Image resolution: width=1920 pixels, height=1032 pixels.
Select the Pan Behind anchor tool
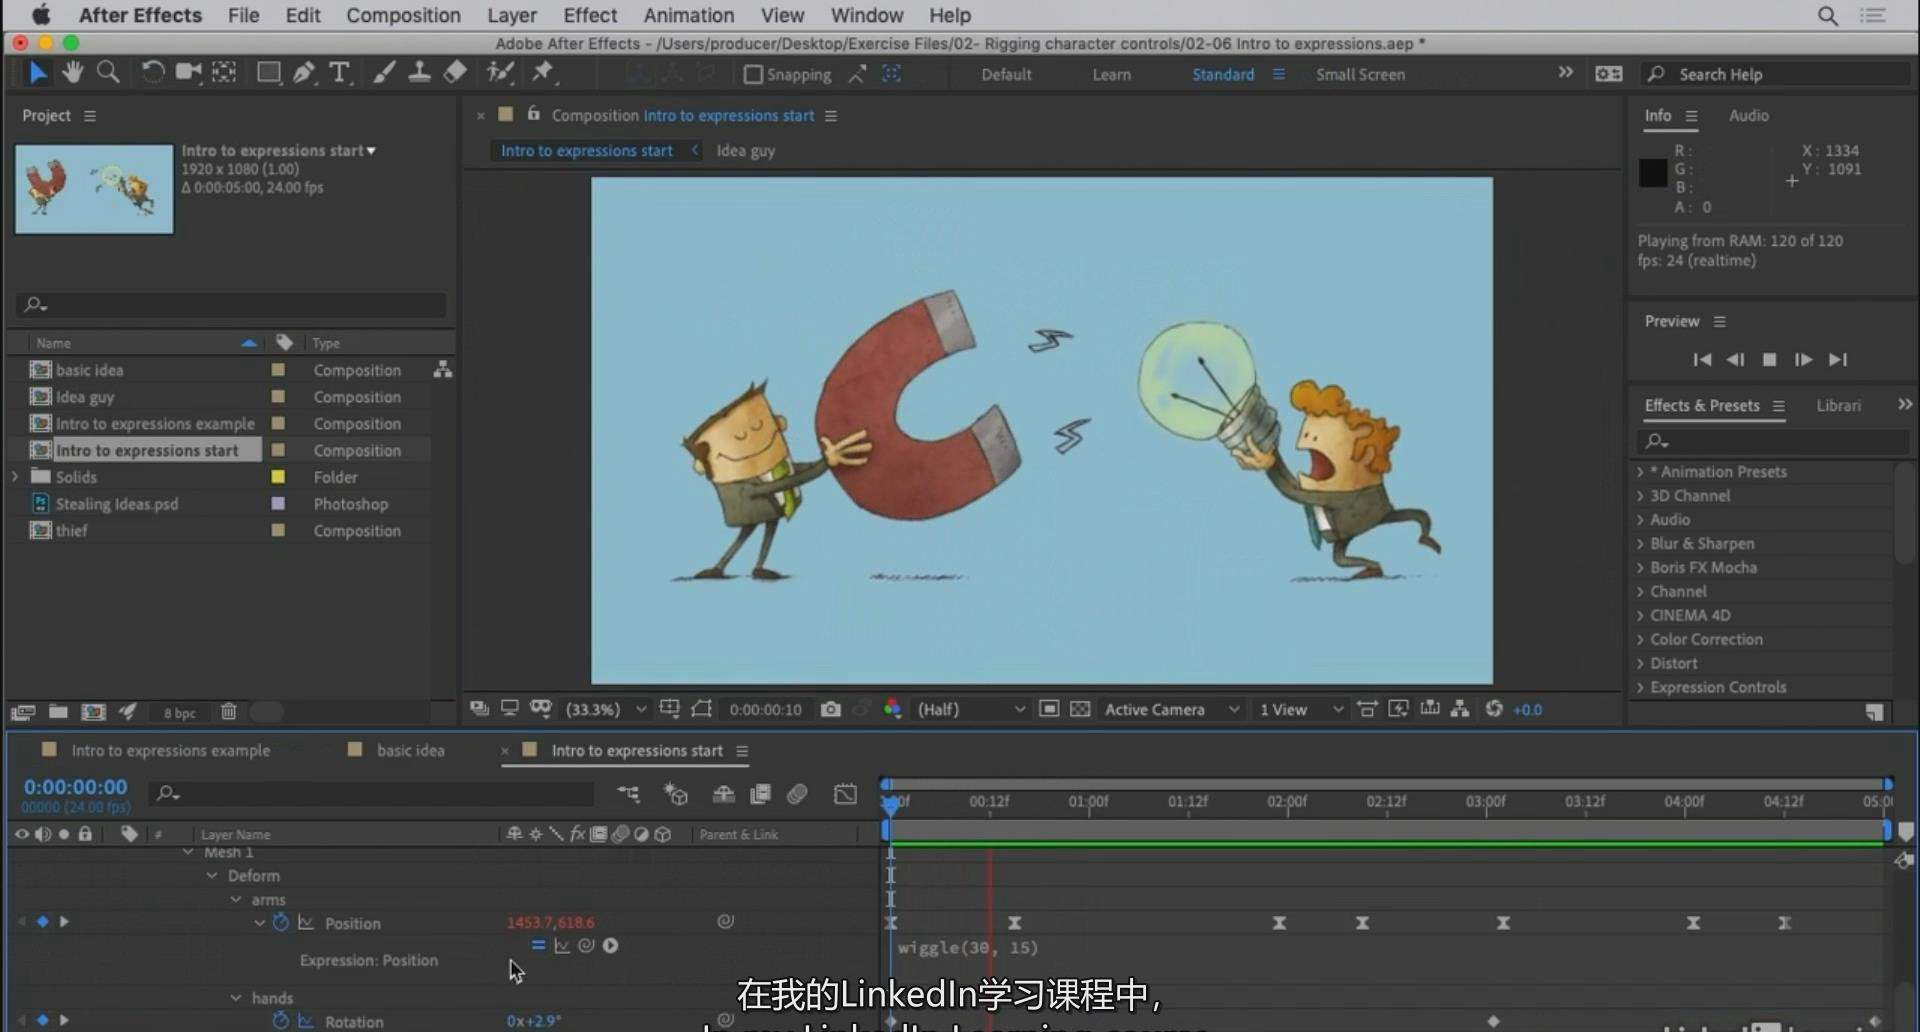pos(224,72)
